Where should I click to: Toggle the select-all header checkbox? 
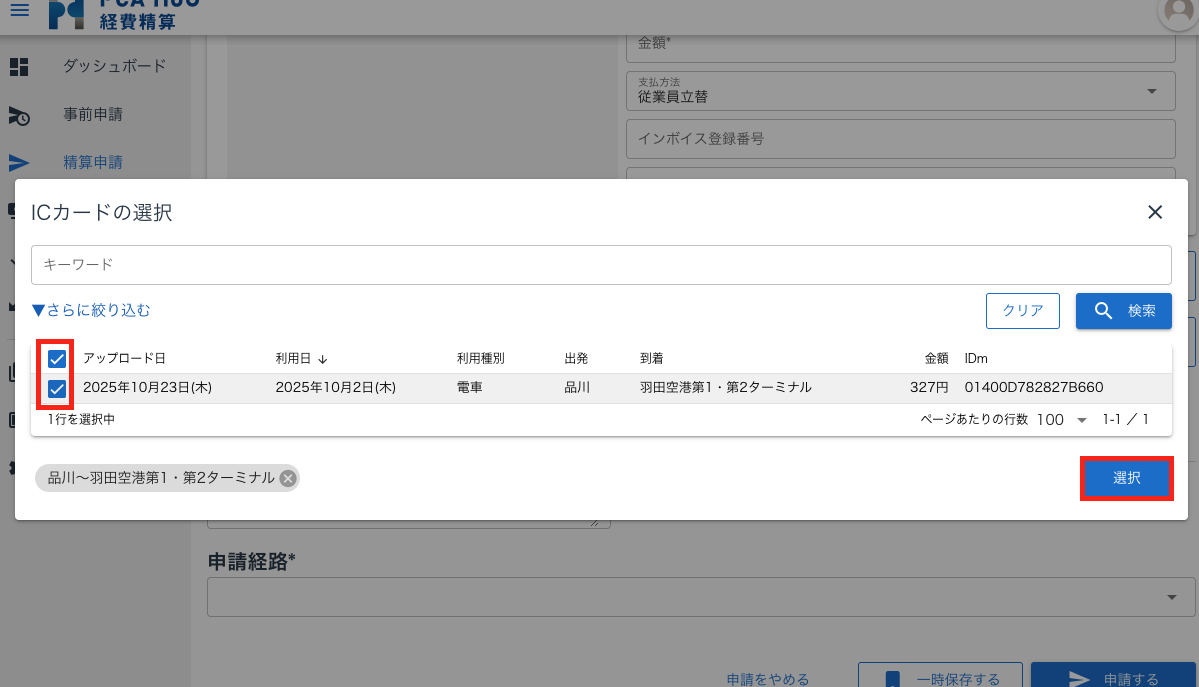pos(57,359)
